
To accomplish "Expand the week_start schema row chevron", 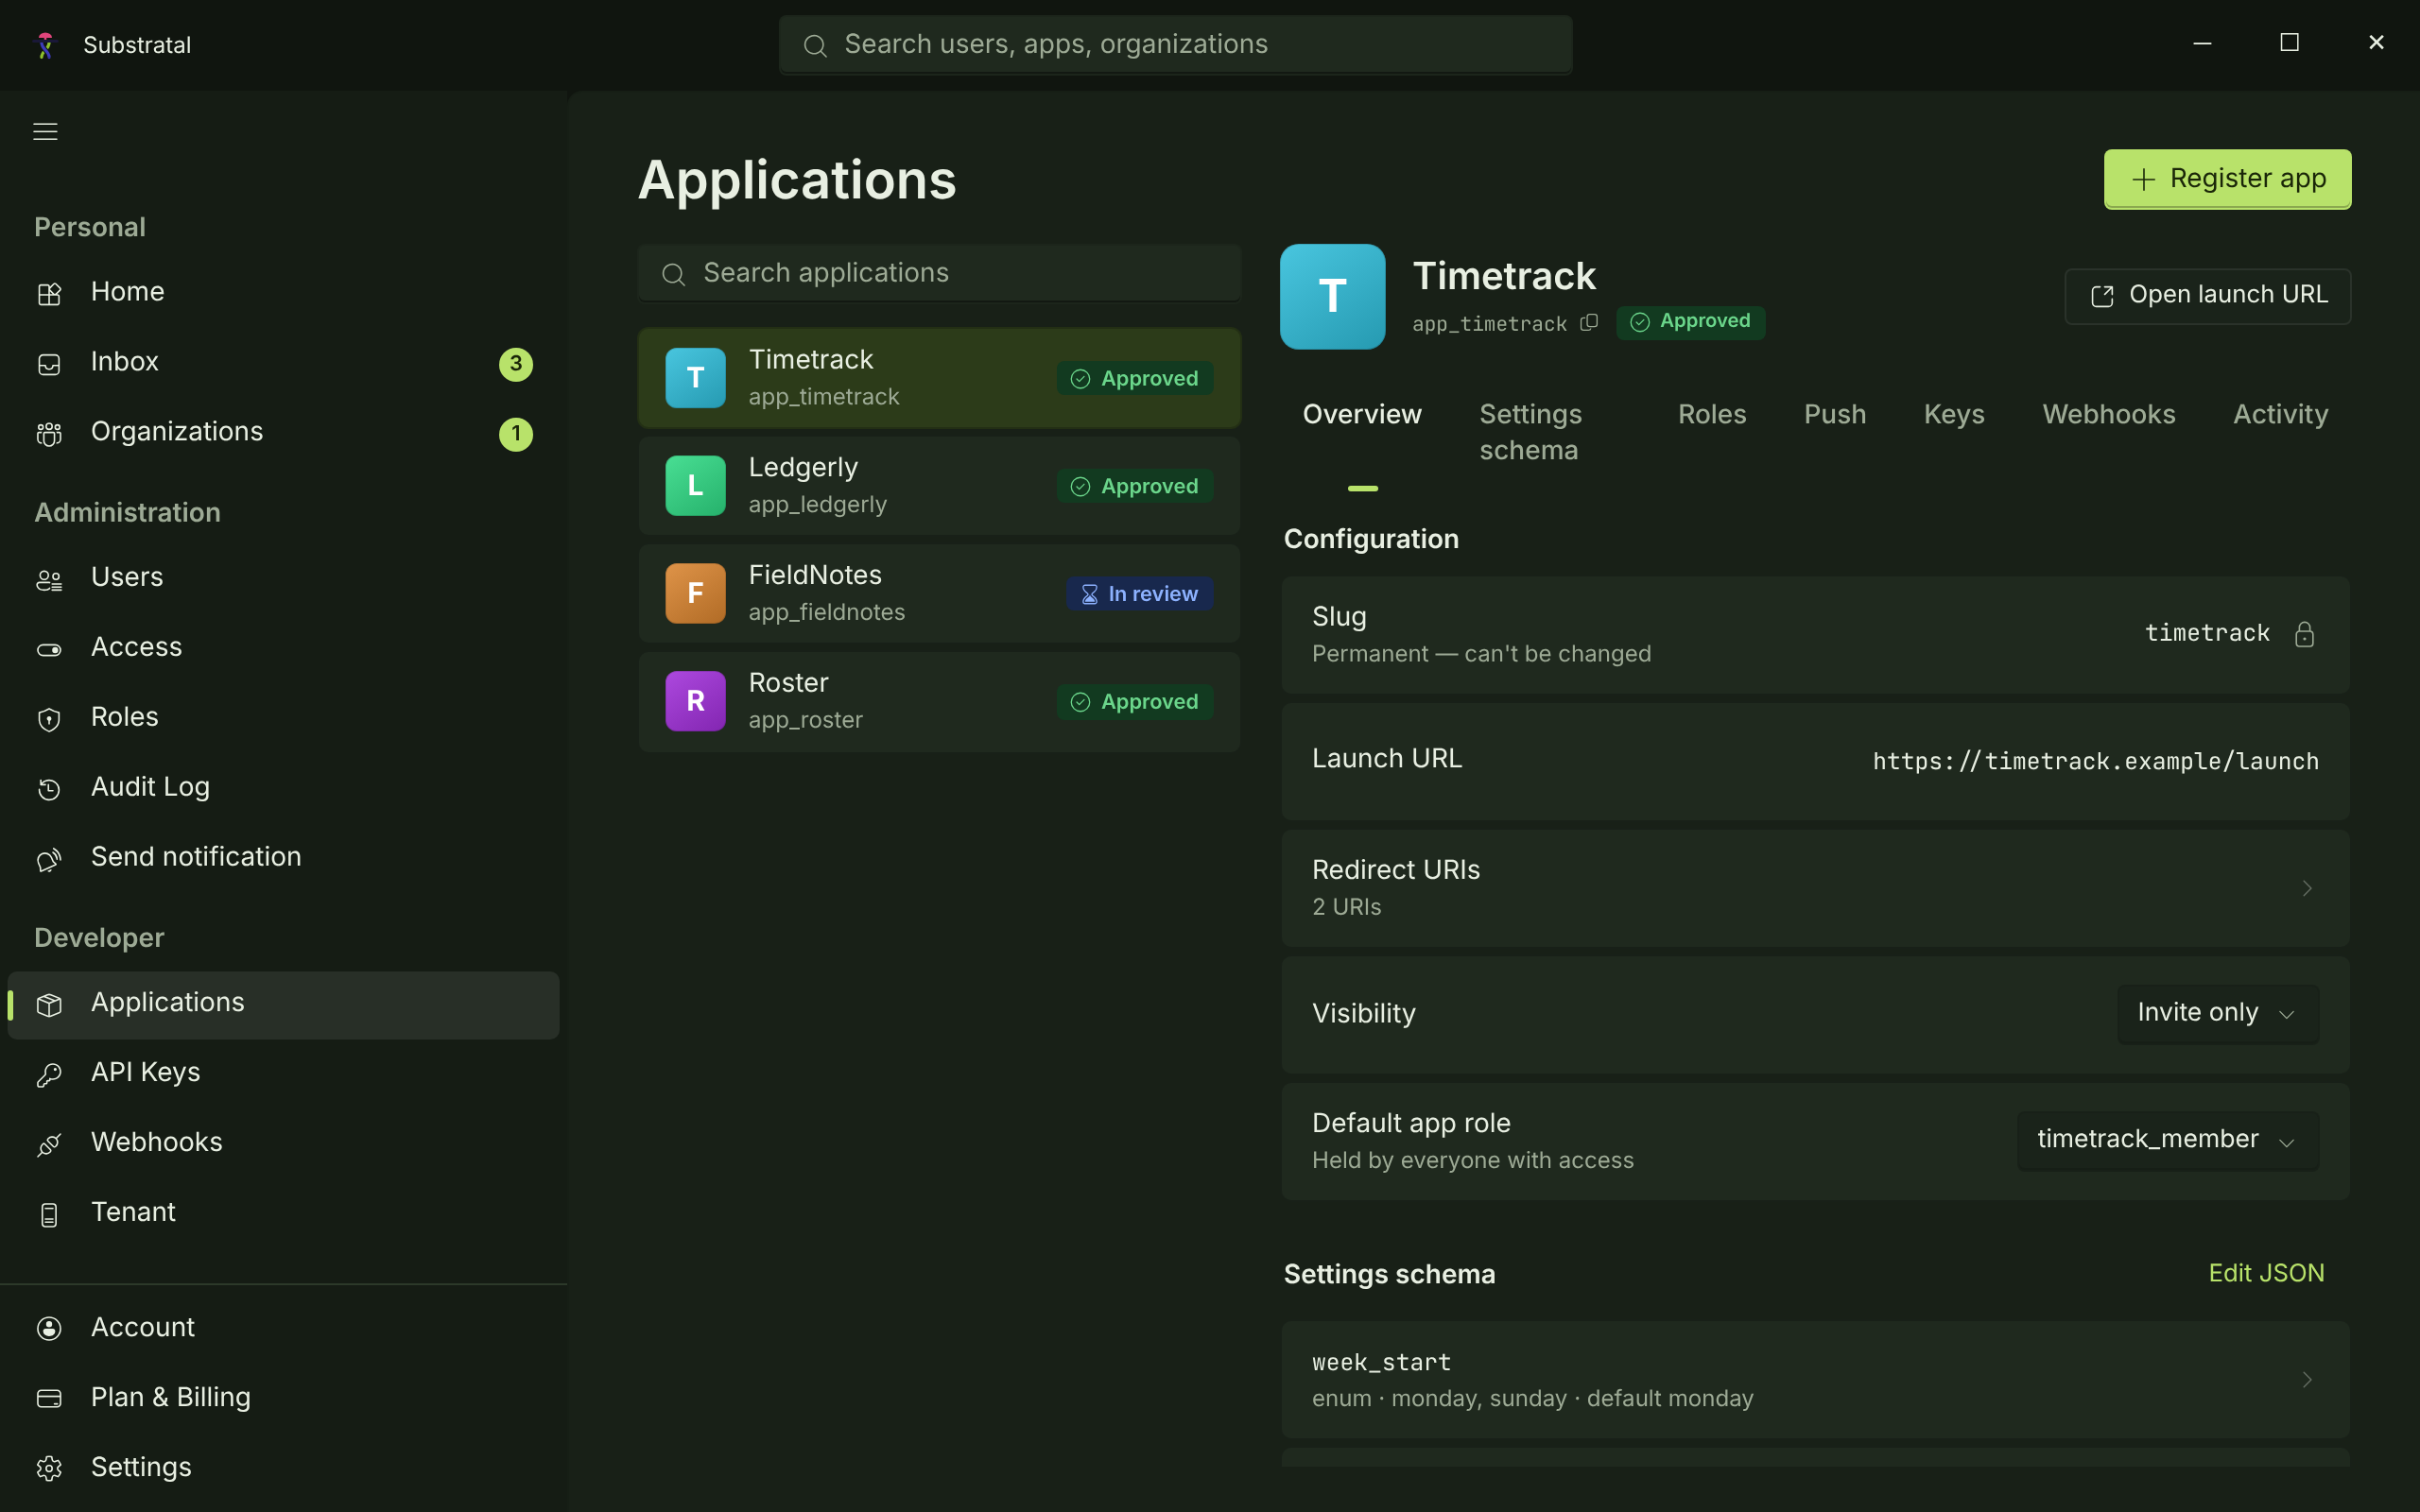I will [2307, 1380].
